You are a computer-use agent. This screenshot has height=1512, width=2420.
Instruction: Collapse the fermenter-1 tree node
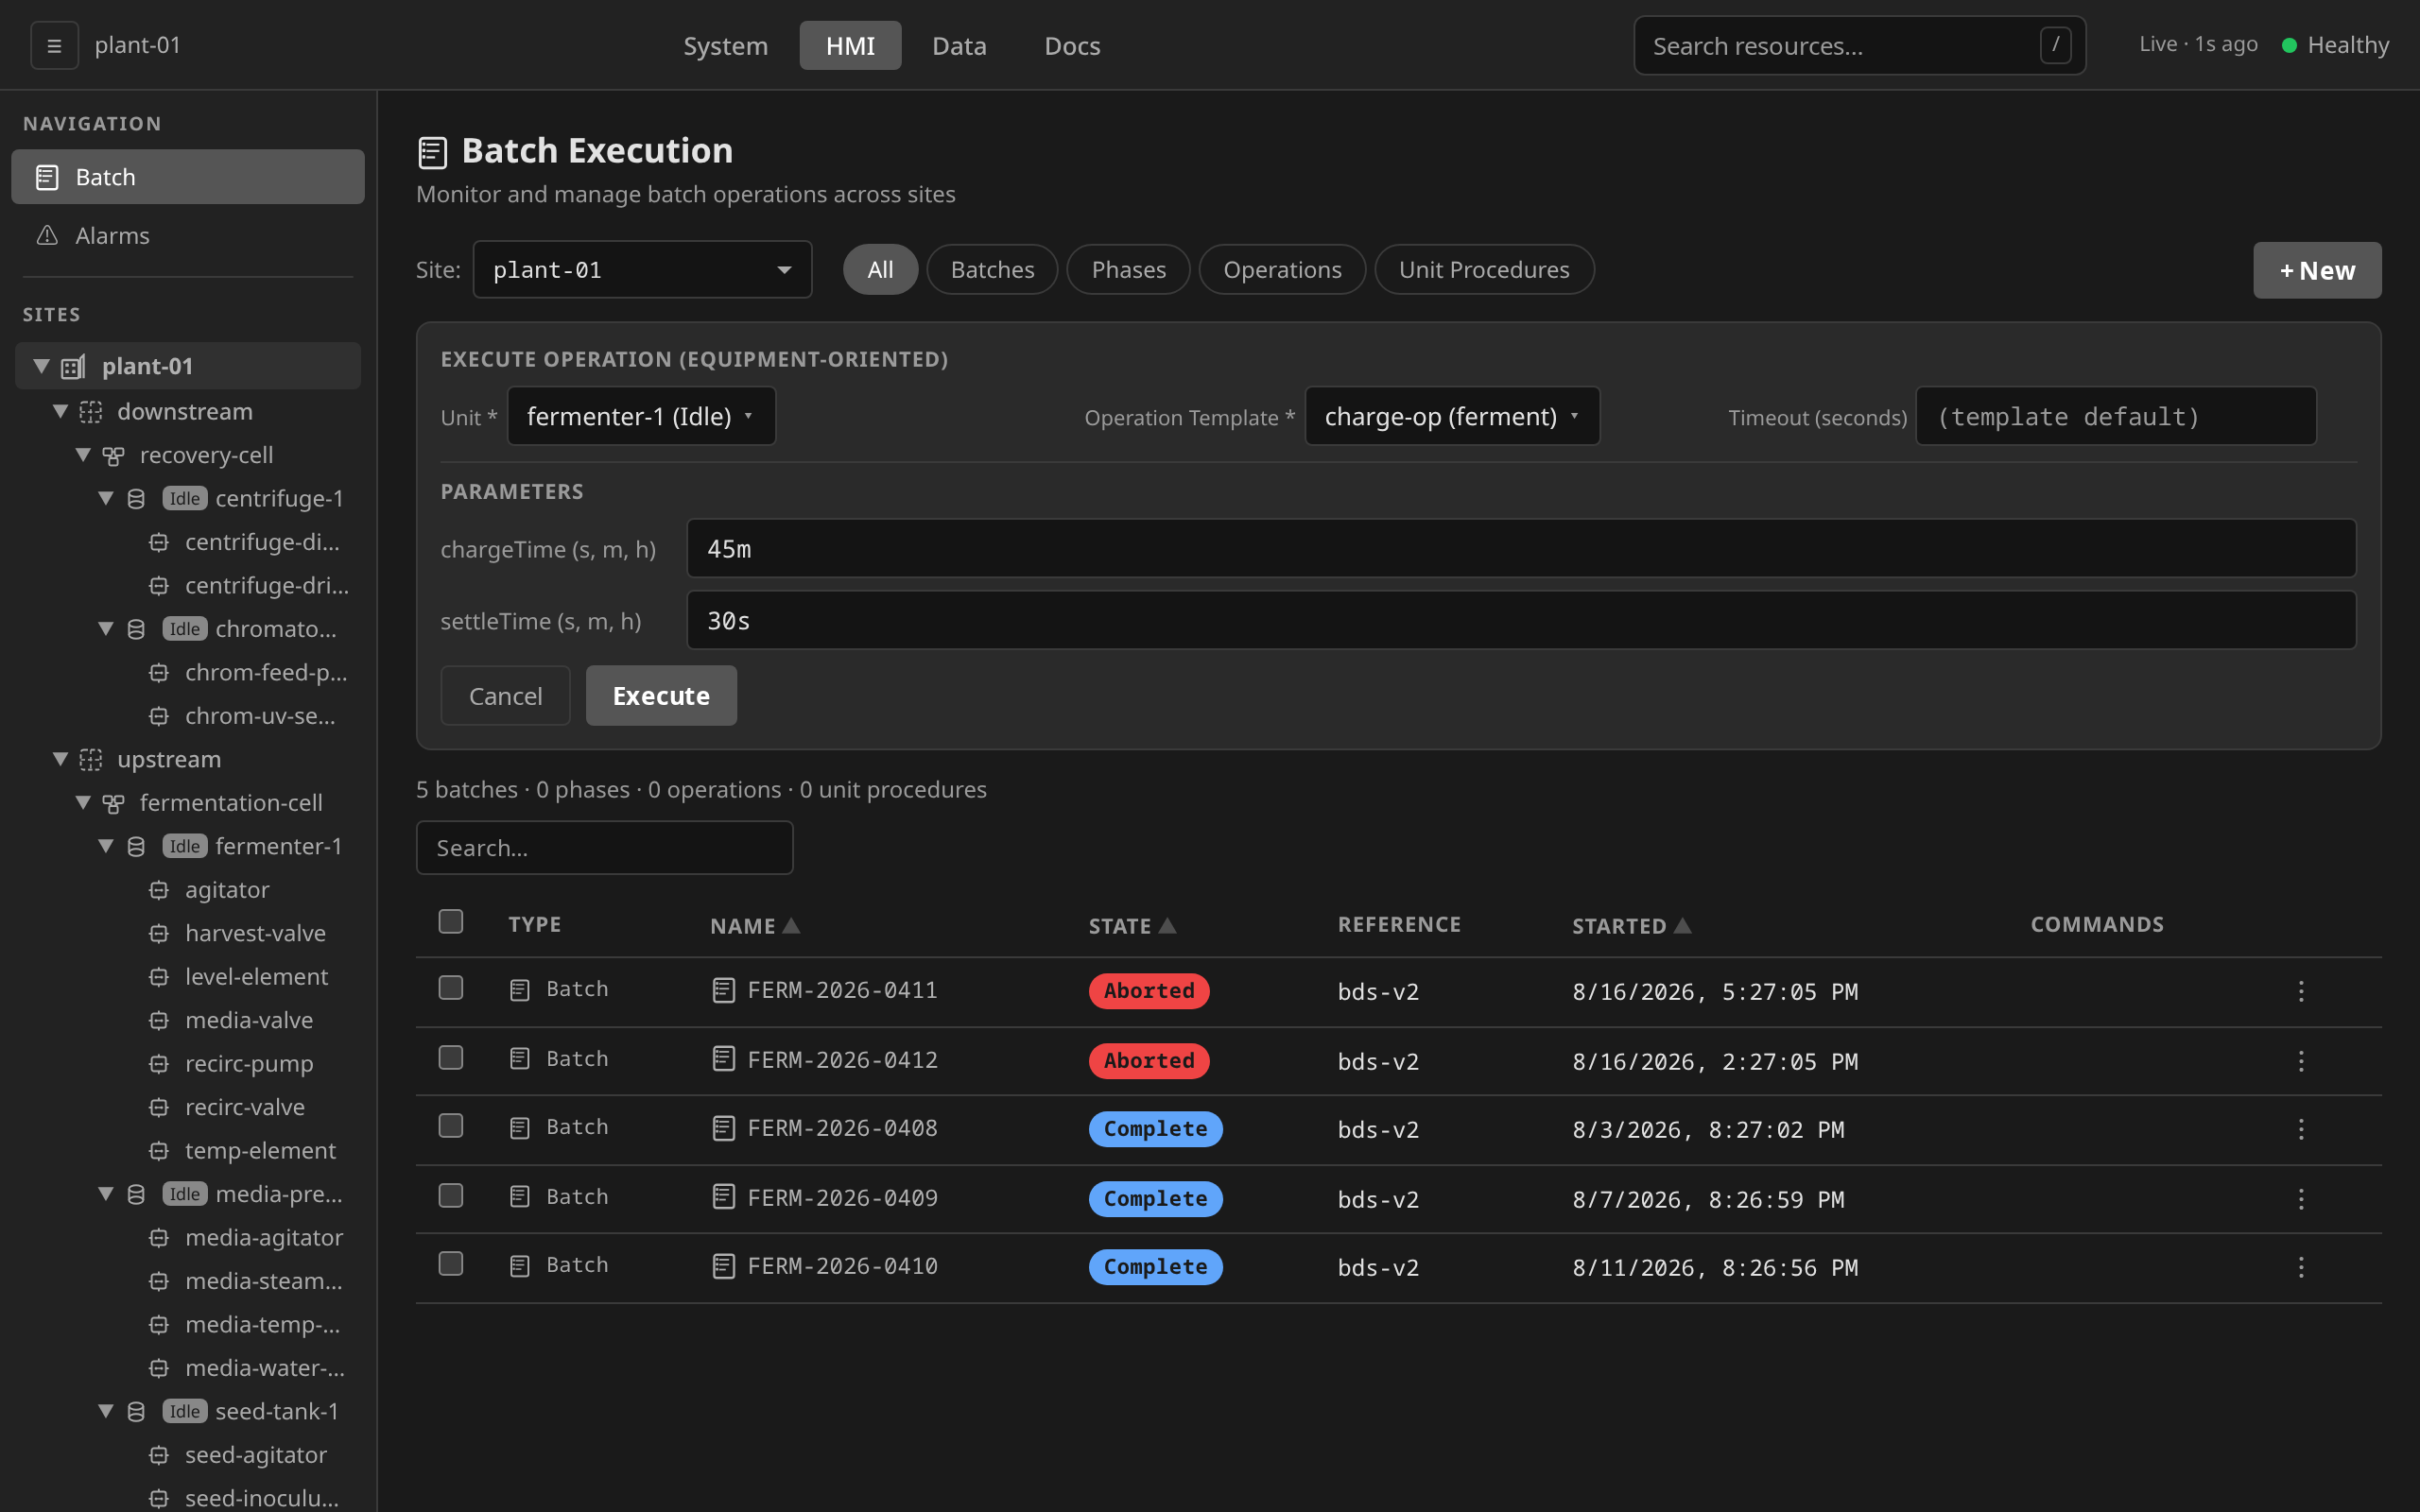[106, 846]
